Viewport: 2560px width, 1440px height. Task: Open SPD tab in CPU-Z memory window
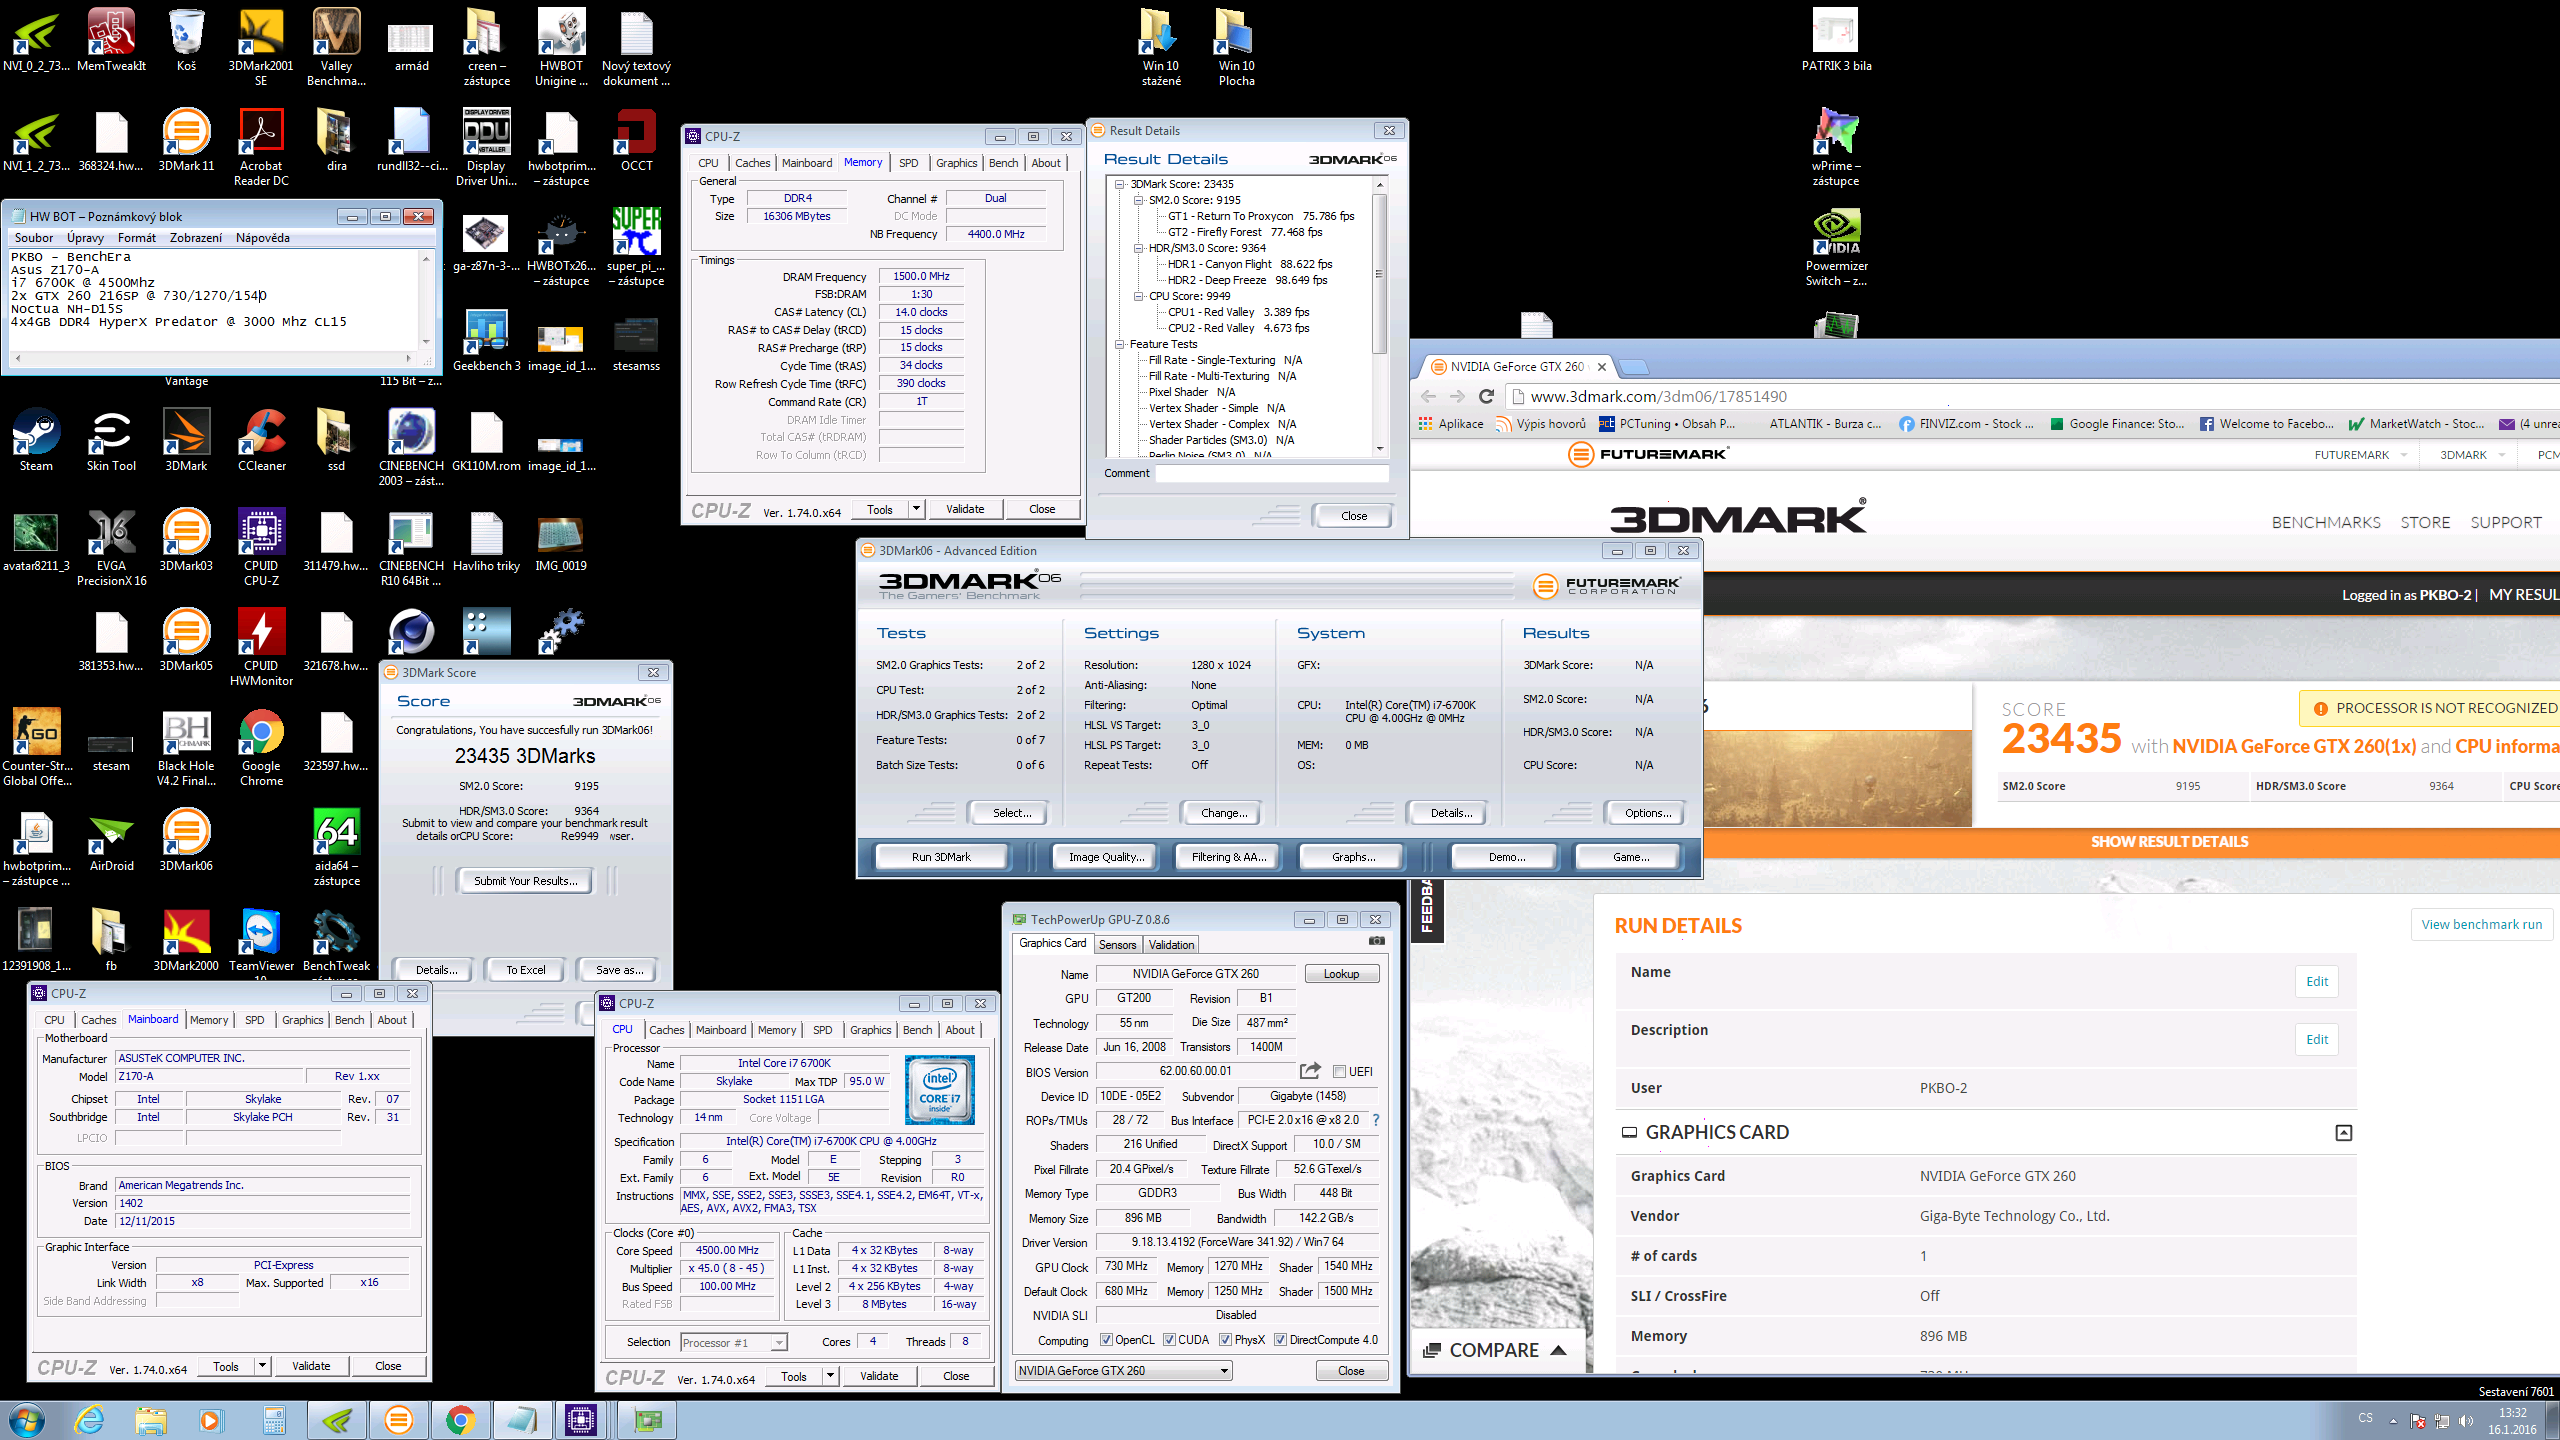tap(908, 163)
